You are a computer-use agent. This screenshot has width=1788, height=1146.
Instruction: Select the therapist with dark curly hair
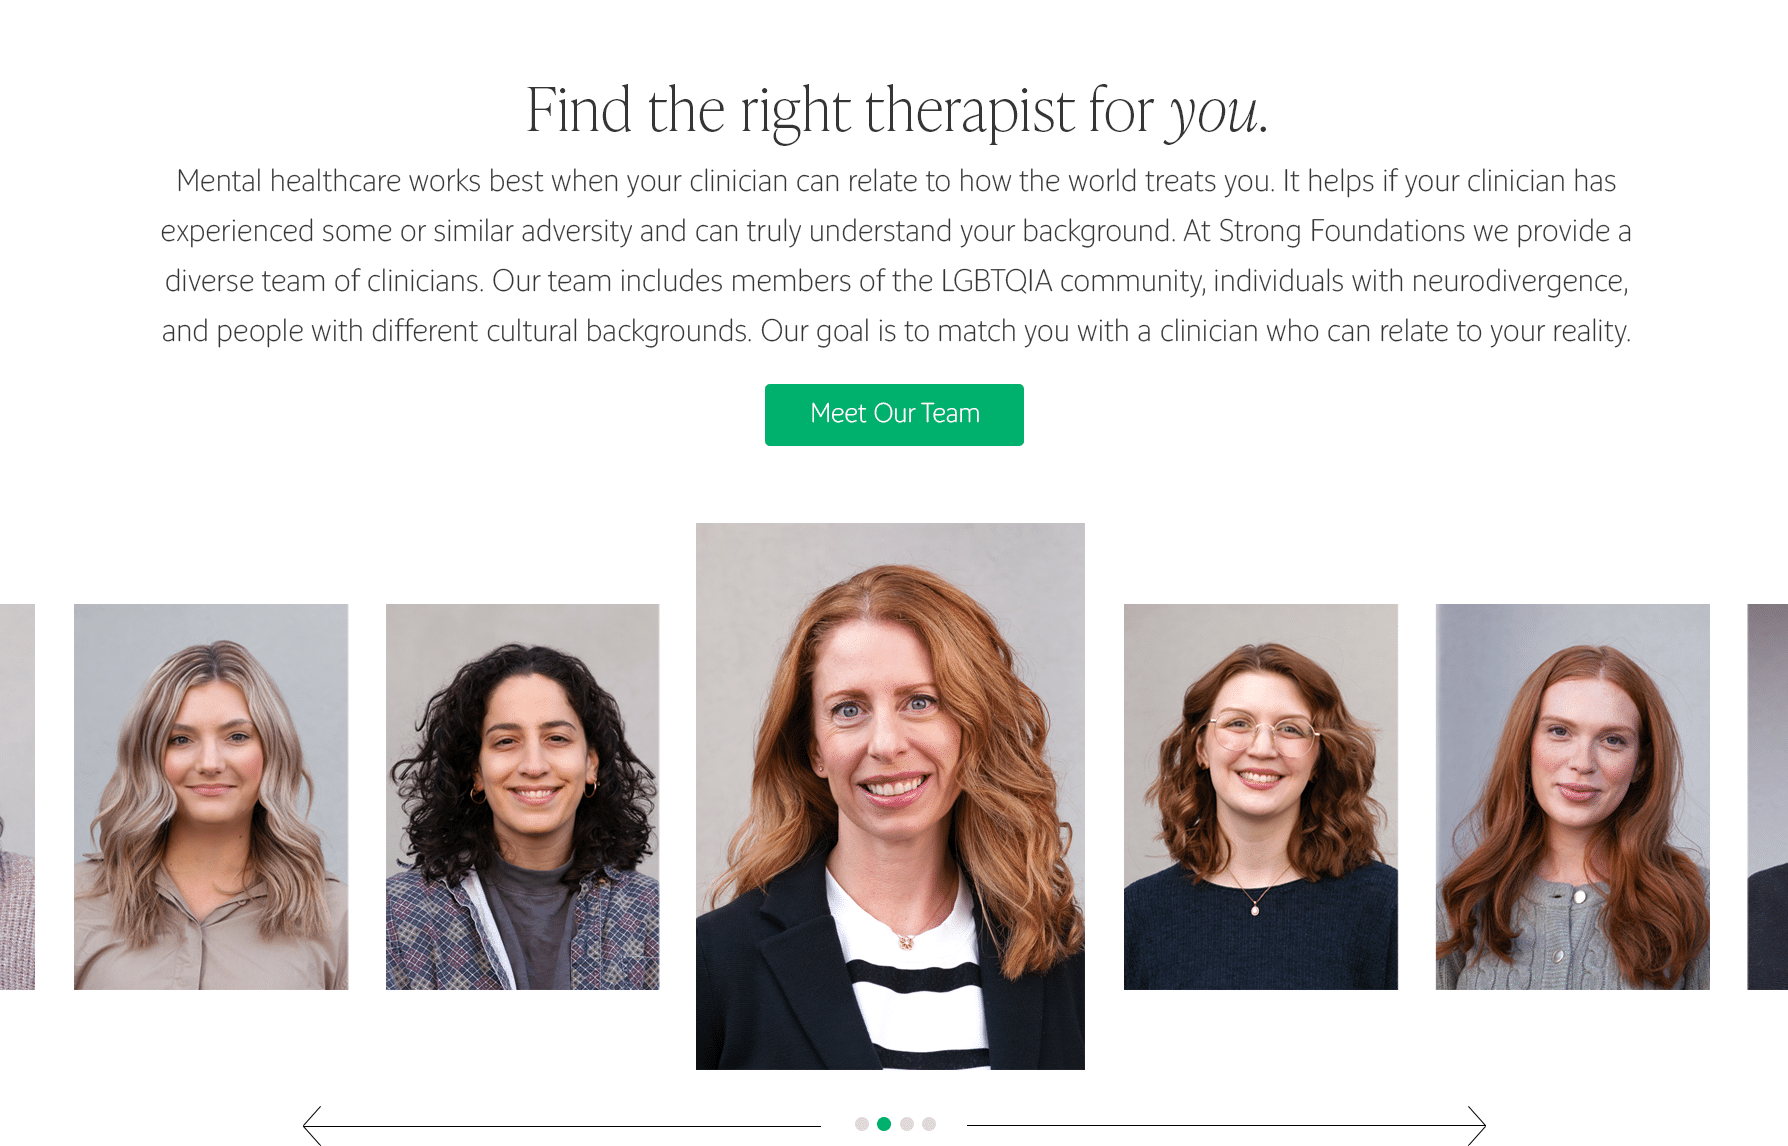[522, 797]
